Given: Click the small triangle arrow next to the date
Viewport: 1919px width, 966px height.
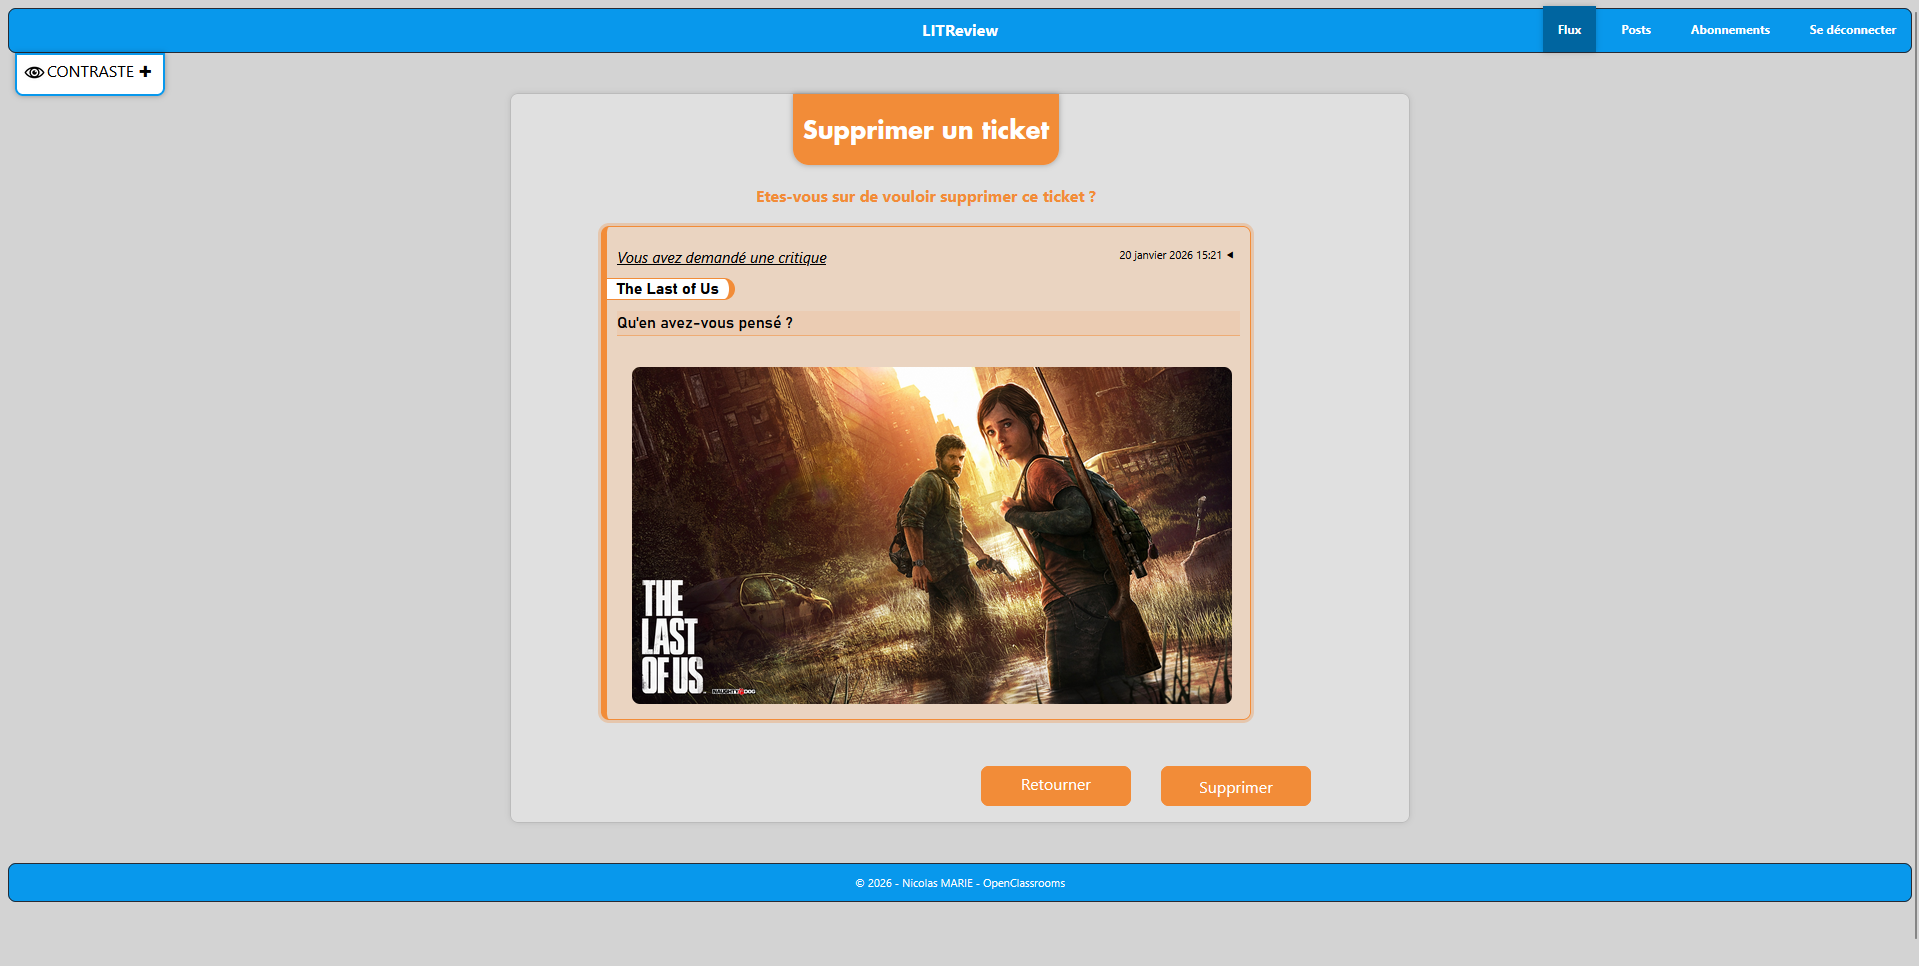Looking at the screenshot, I should [1230, 255].
